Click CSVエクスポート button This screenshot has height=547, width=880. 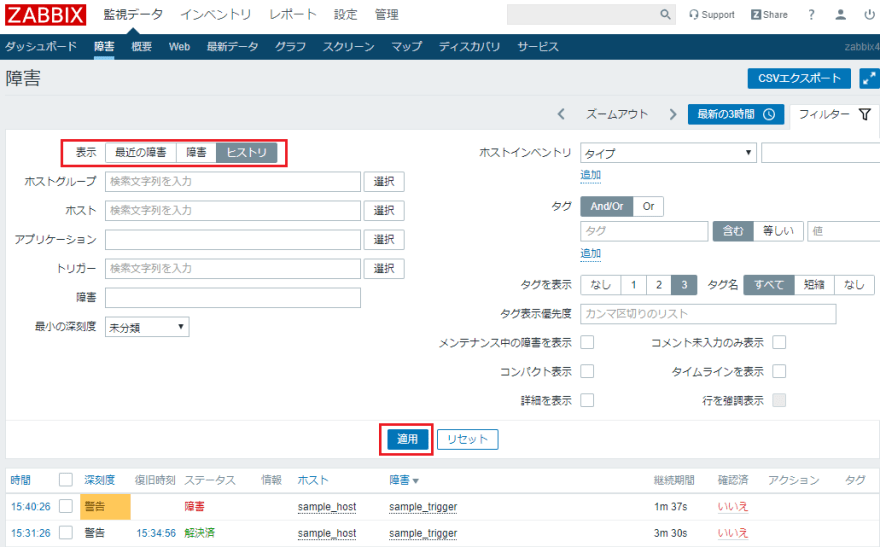click(799, 79)
